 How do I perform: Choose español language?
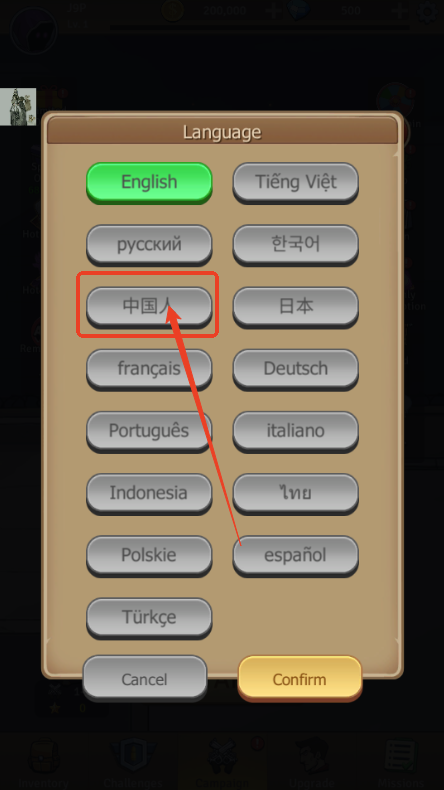(295, 555)
